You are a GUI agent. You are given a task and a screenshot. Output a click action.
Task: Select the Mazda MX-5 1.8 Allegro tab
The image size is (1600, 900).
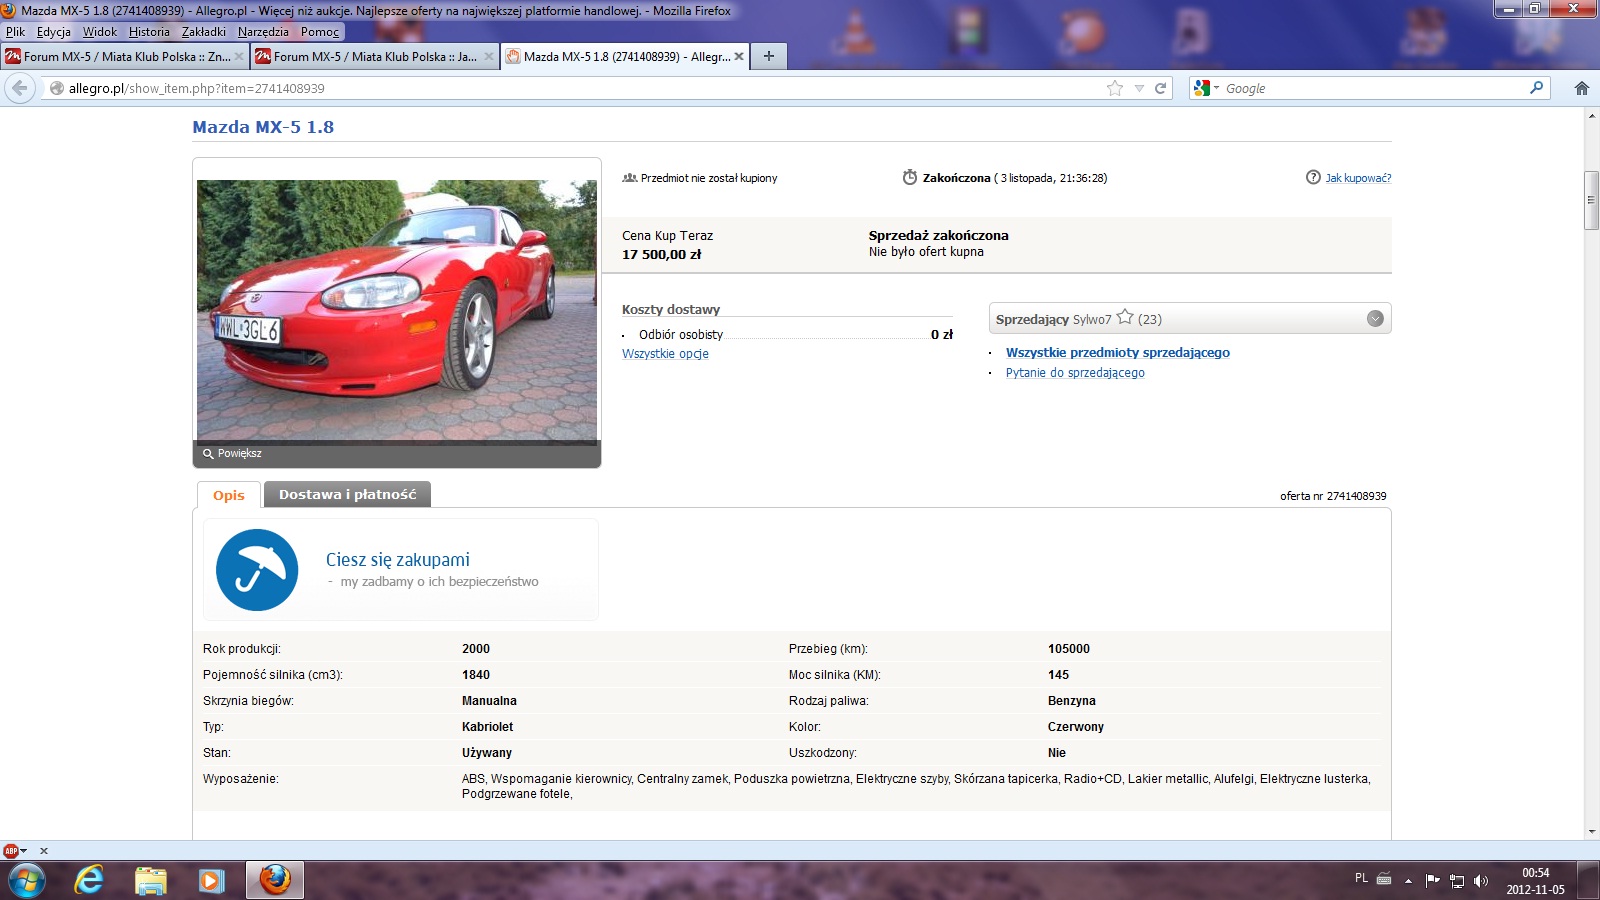[x=625, y=57]
